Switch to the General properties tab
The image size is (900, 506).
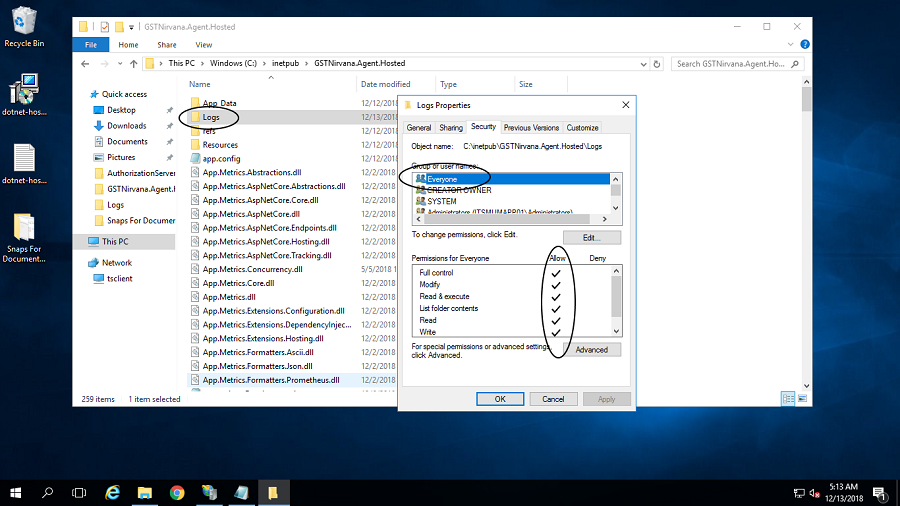click(x=418, y=127)
